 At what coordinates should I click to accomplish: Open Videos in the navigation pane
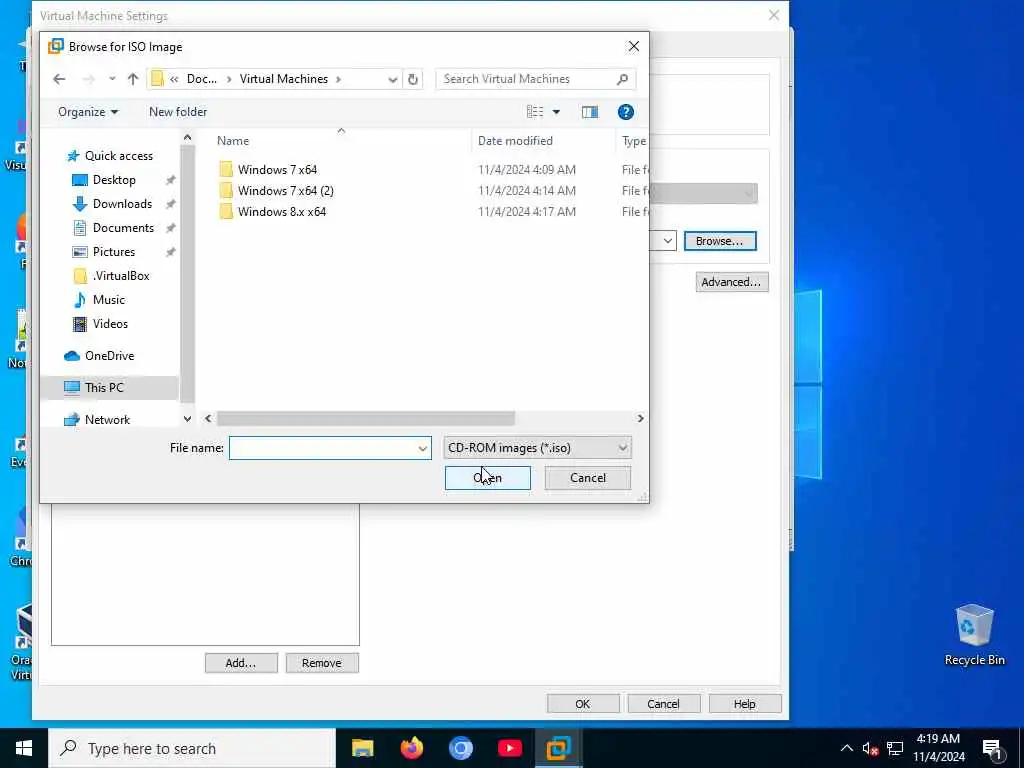tap(110, 324)
